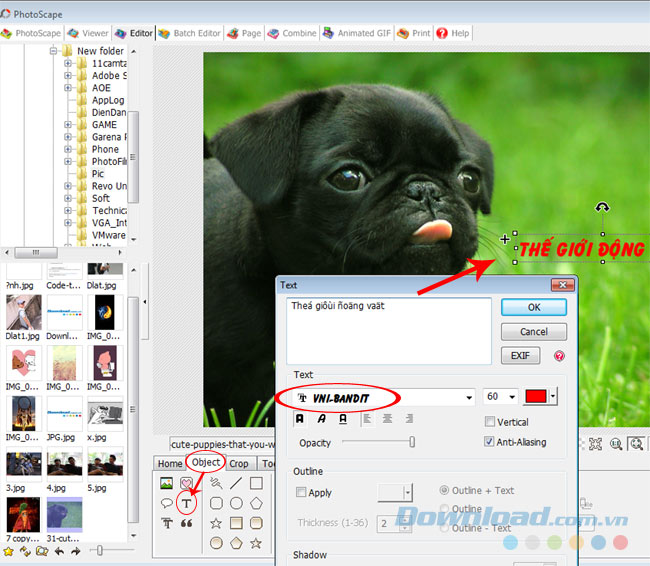Check the Outline Apply checkbox
The width and height of the screenshot is (650, 566).
302,492
